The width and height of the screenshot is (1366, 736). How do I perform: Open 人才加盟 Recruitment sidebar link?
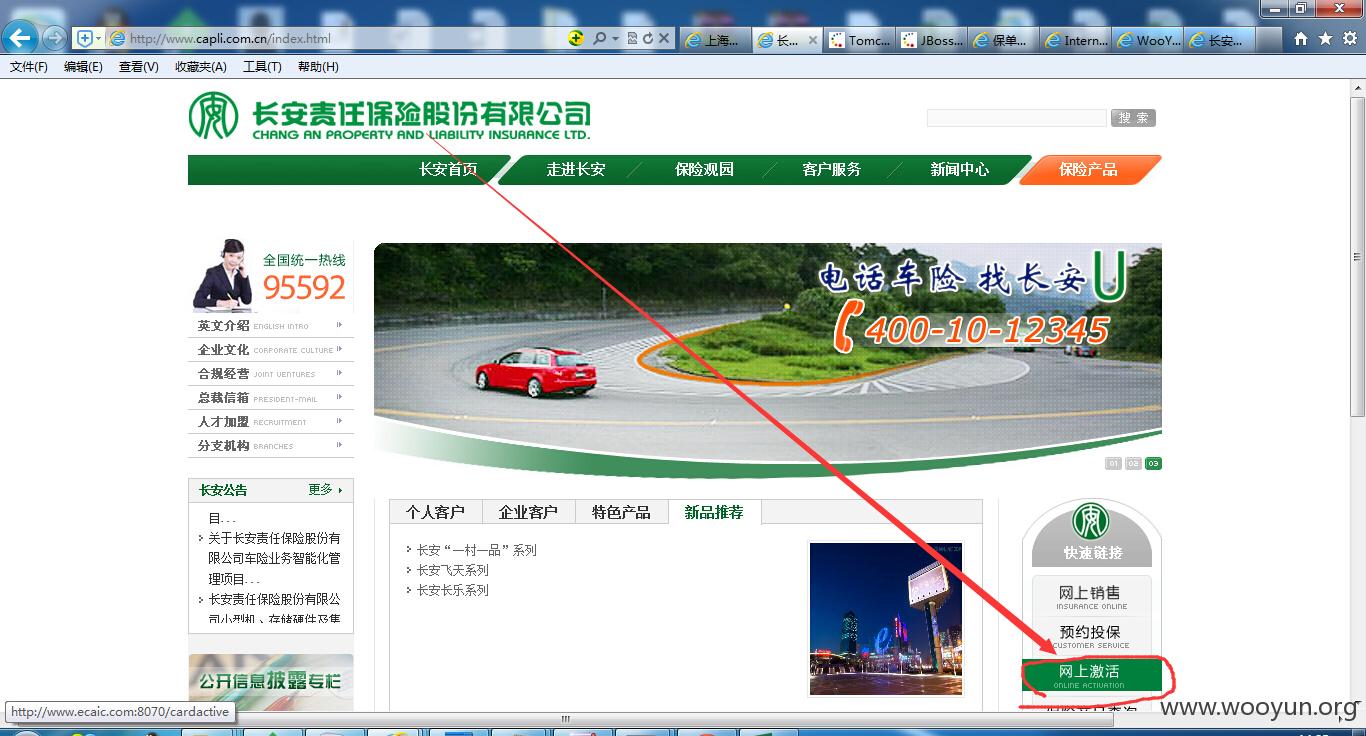(271, 422)
